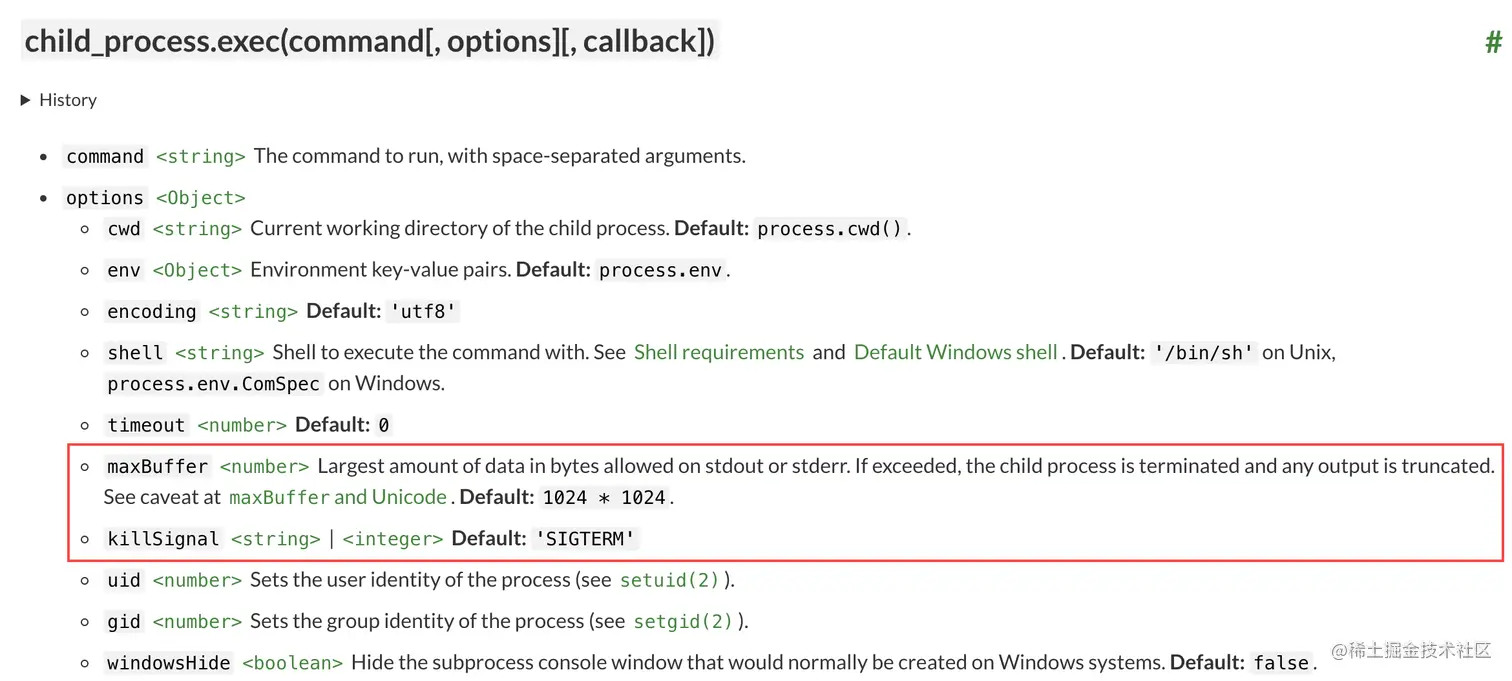Screen dimensions: 1512x681
Task: Click the <number> type beside gid
Action: 197,621
